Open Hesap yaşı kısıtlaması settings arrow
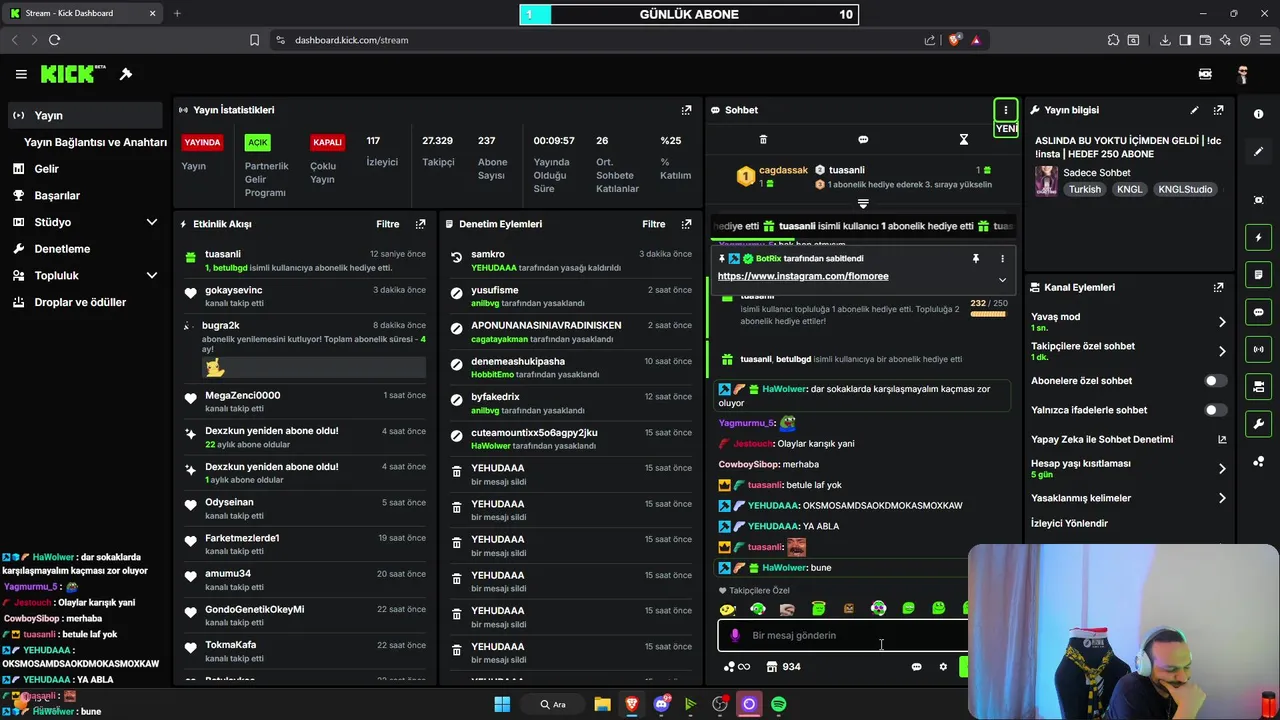The image size is (1280, 720). [1222, 468]
